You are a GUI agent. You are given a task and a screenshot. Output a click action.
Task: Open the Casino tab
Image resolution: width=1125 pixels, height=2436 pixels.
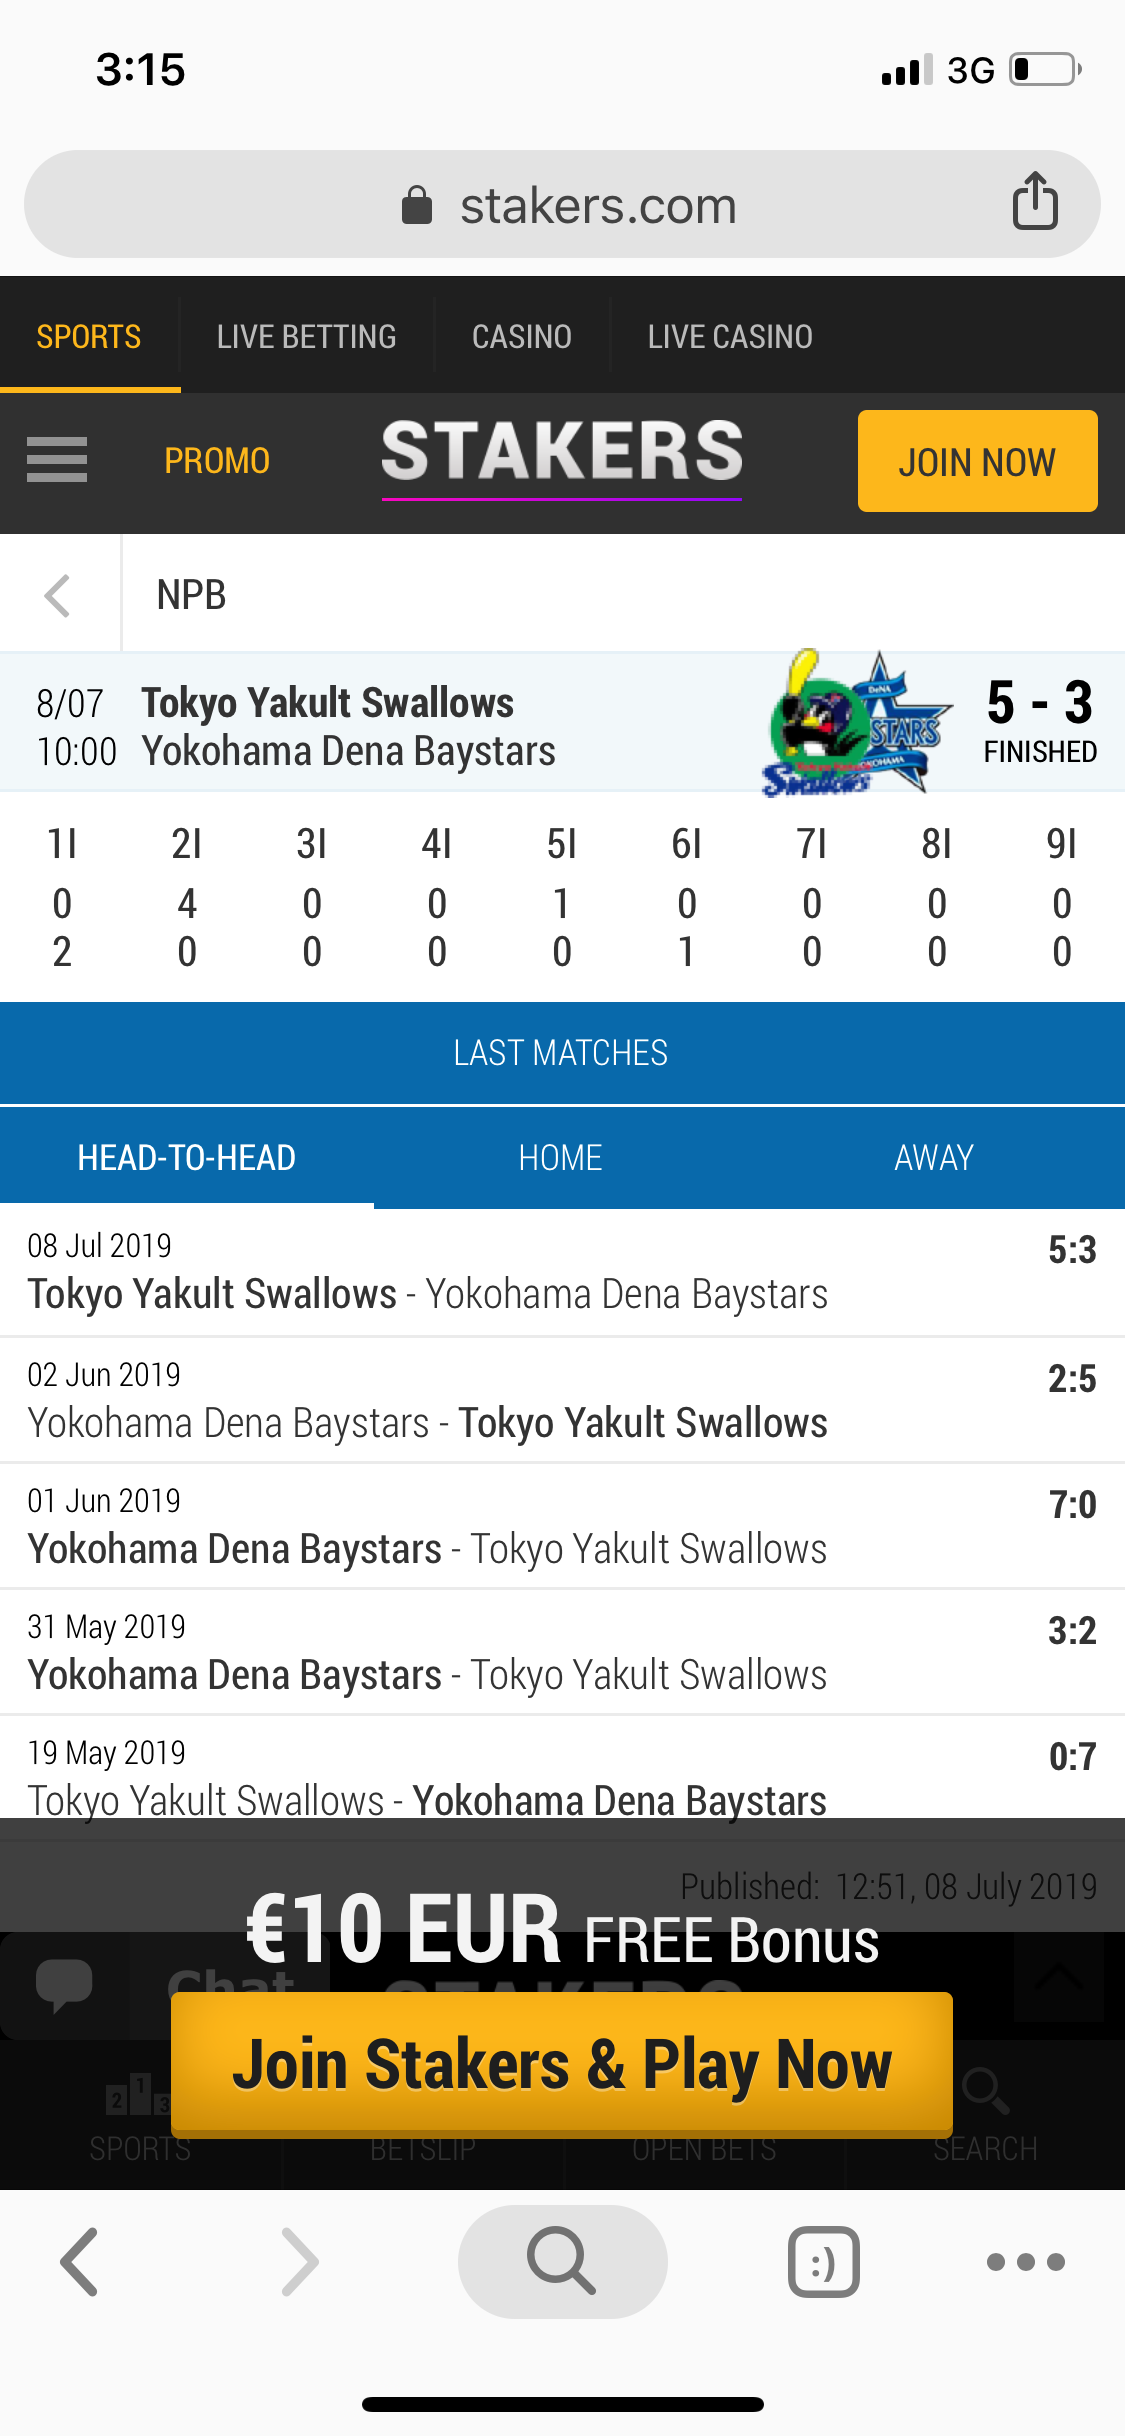522,337
